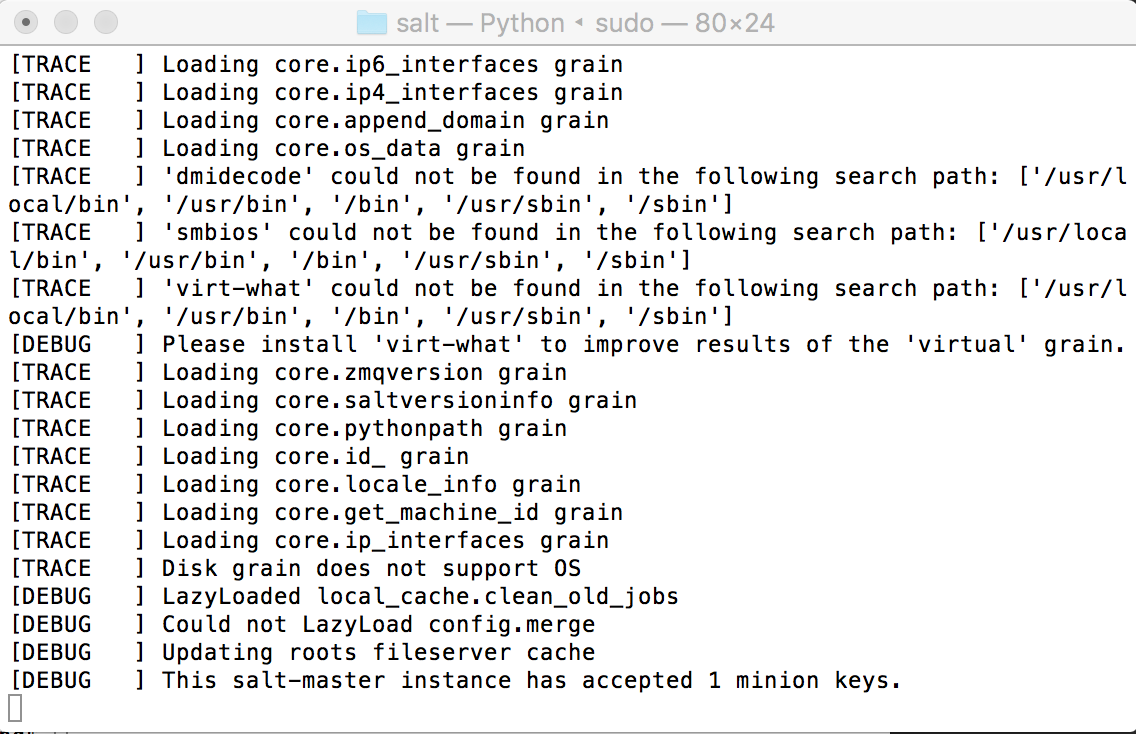Click the 'Loading core.zmqversion grain' line

point(288,372)
